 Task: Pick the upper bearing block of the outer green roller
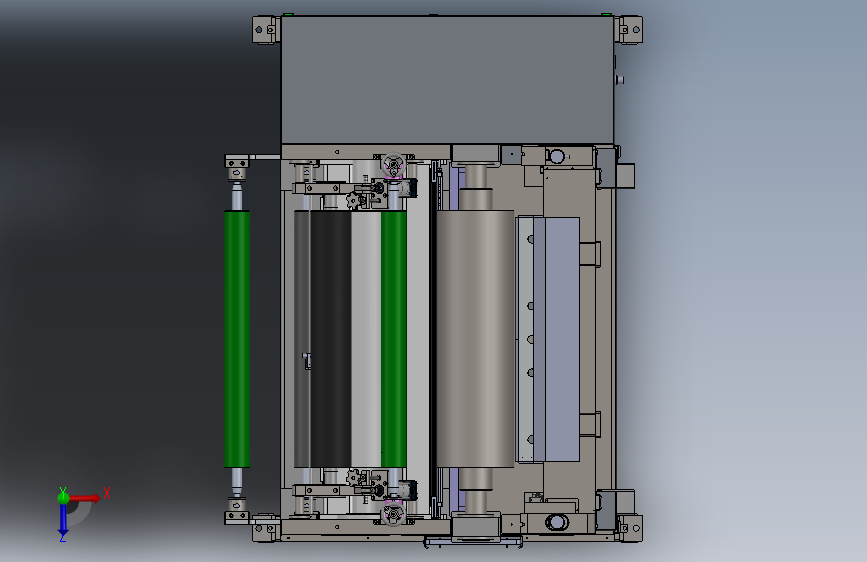click(237, 168)
